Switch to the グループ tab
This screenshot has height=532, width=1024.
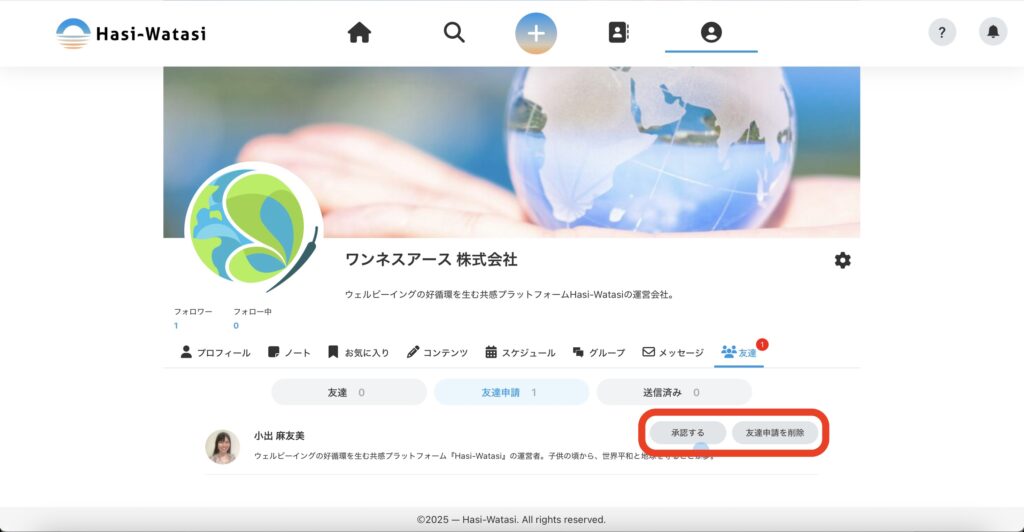pyautogui.click(x=598, y=352)
